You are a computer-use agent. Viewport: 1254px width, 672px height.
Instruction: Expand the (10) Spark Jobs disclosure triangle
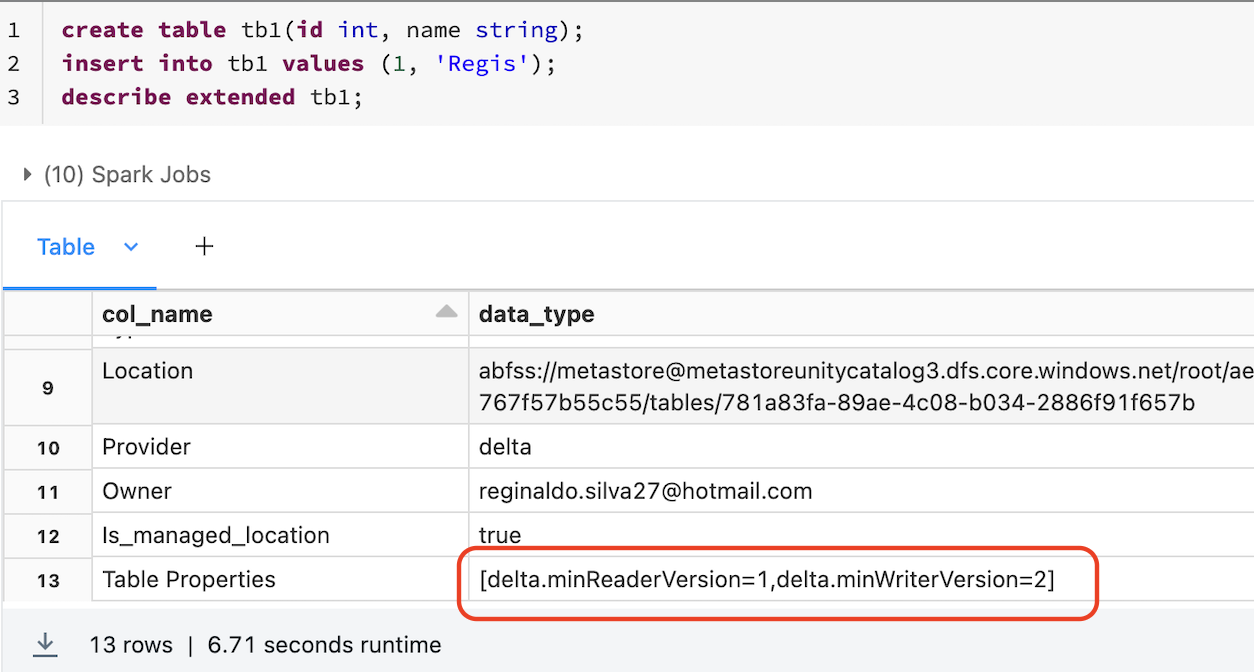point(28,175)
